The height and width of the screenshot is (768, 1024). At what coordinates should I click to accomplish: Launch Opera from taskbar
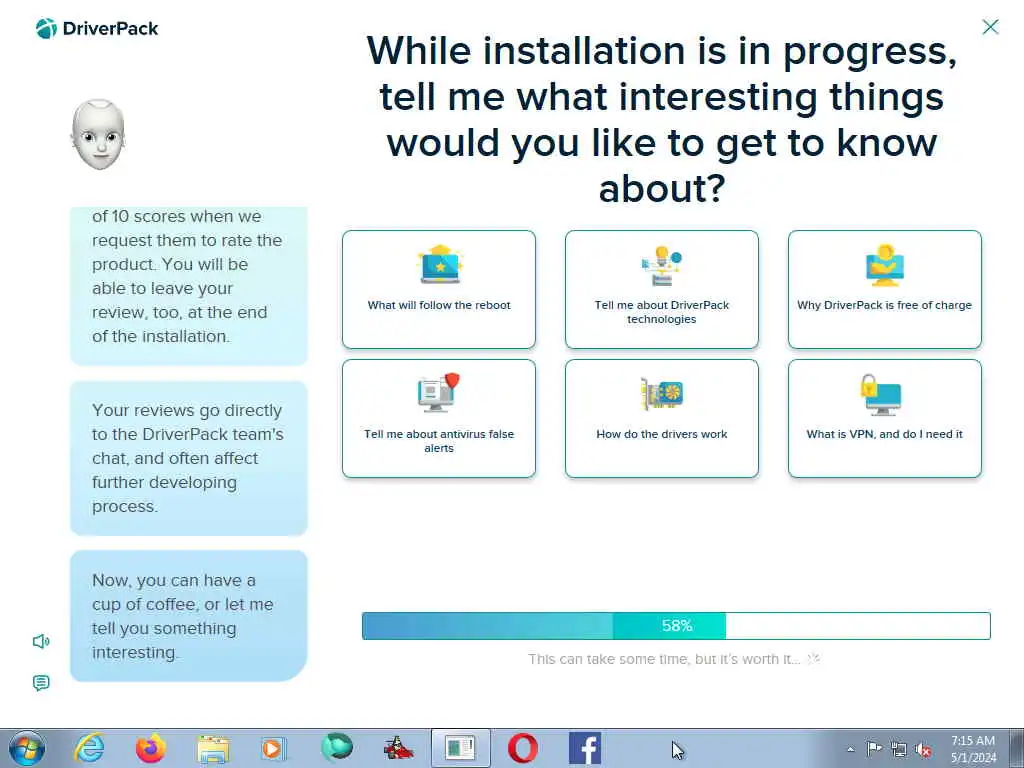[x=522, y=748]
